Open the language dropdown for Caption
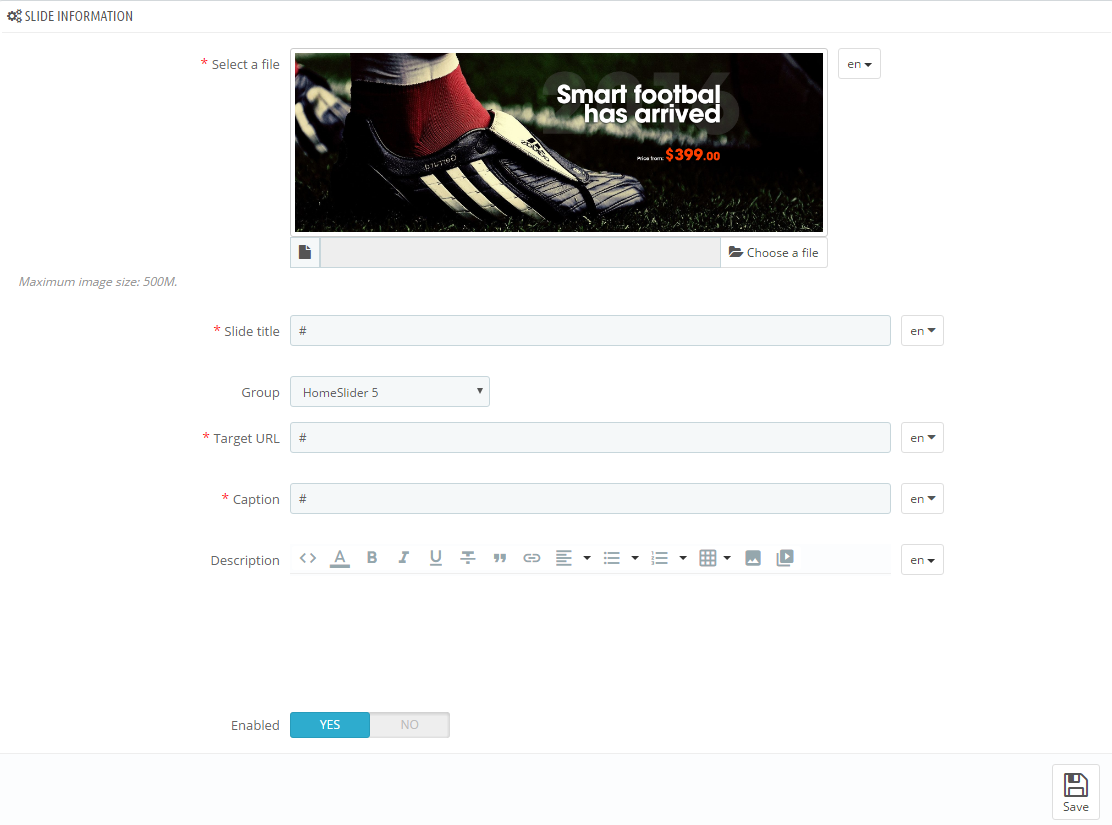This screenshot has height=825, width=1112. pos(922,499)
